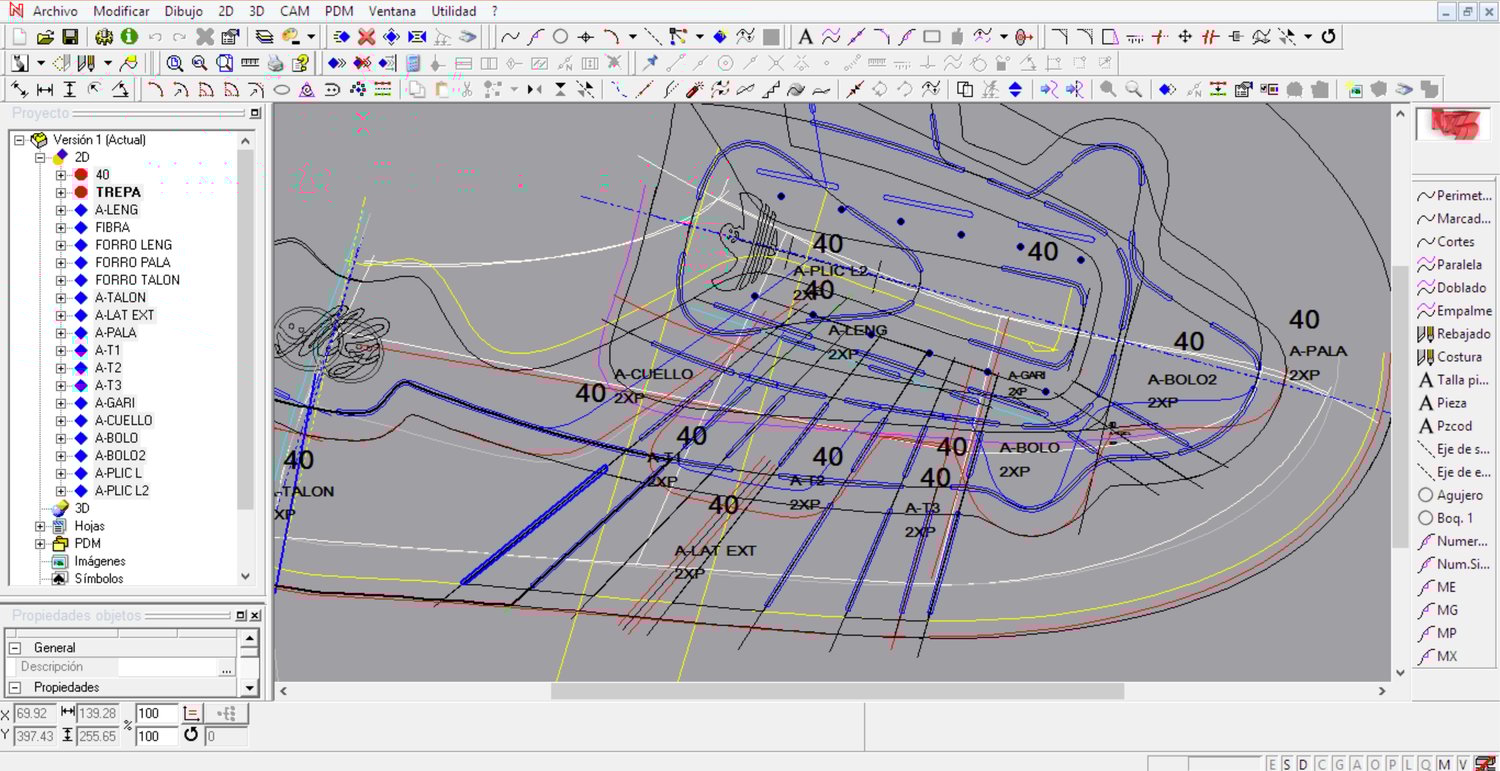Collapse the General properties section
Viewport: 1500px width, 771px height.
[x=16, y=648]
